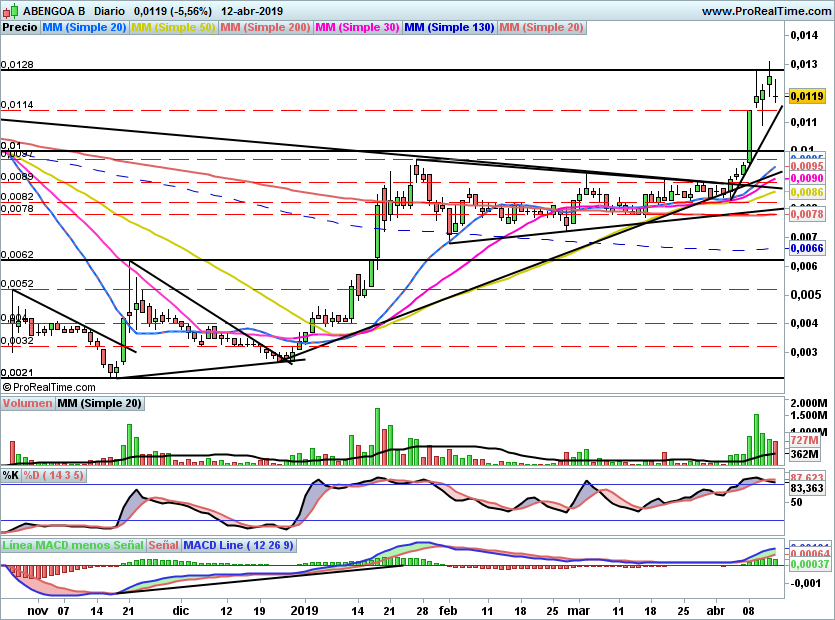The image size is (835, 620).
Task: Click MACD Line ( 12 26 9) label
Action: (x=238, y=545)
